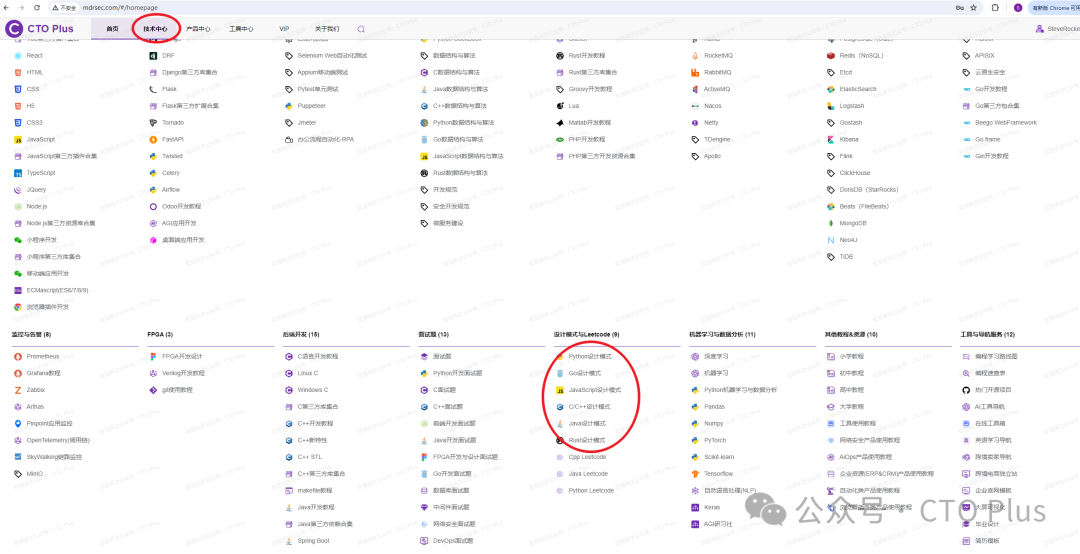Click the ElasticSearch icon
Viewport: 1080px width, 554px height.
(x=831, y=89)
